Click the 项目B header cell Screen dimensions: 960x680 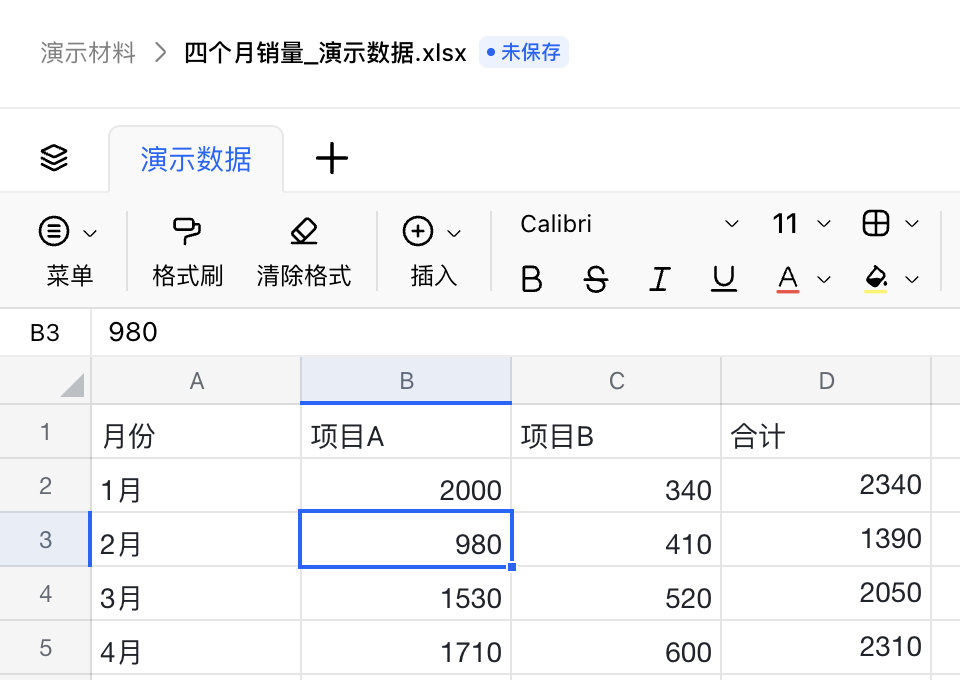[x=617, y=432]
